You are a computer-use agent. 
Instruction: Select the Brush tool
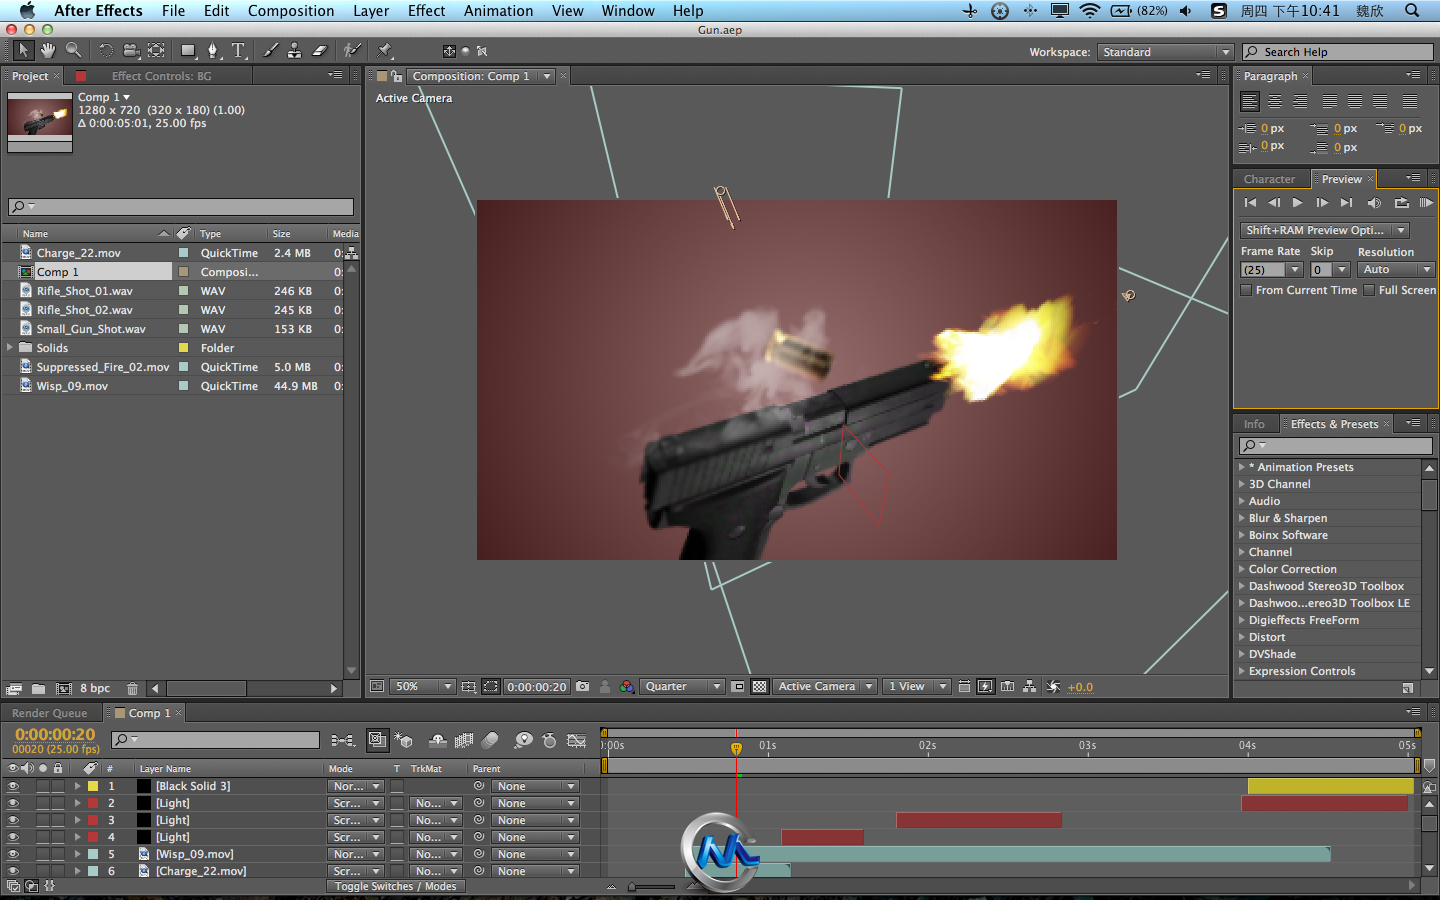tap(270, 50)
